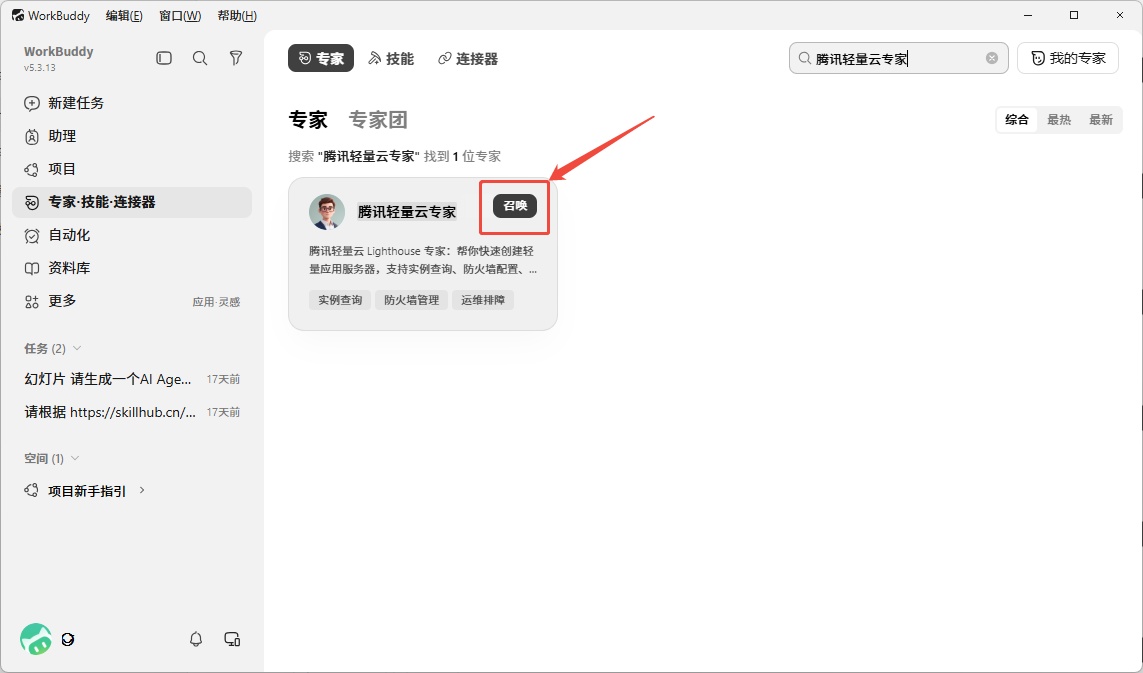Sort results by 综合
The image size is (1143, 673).
point(1017,120)
